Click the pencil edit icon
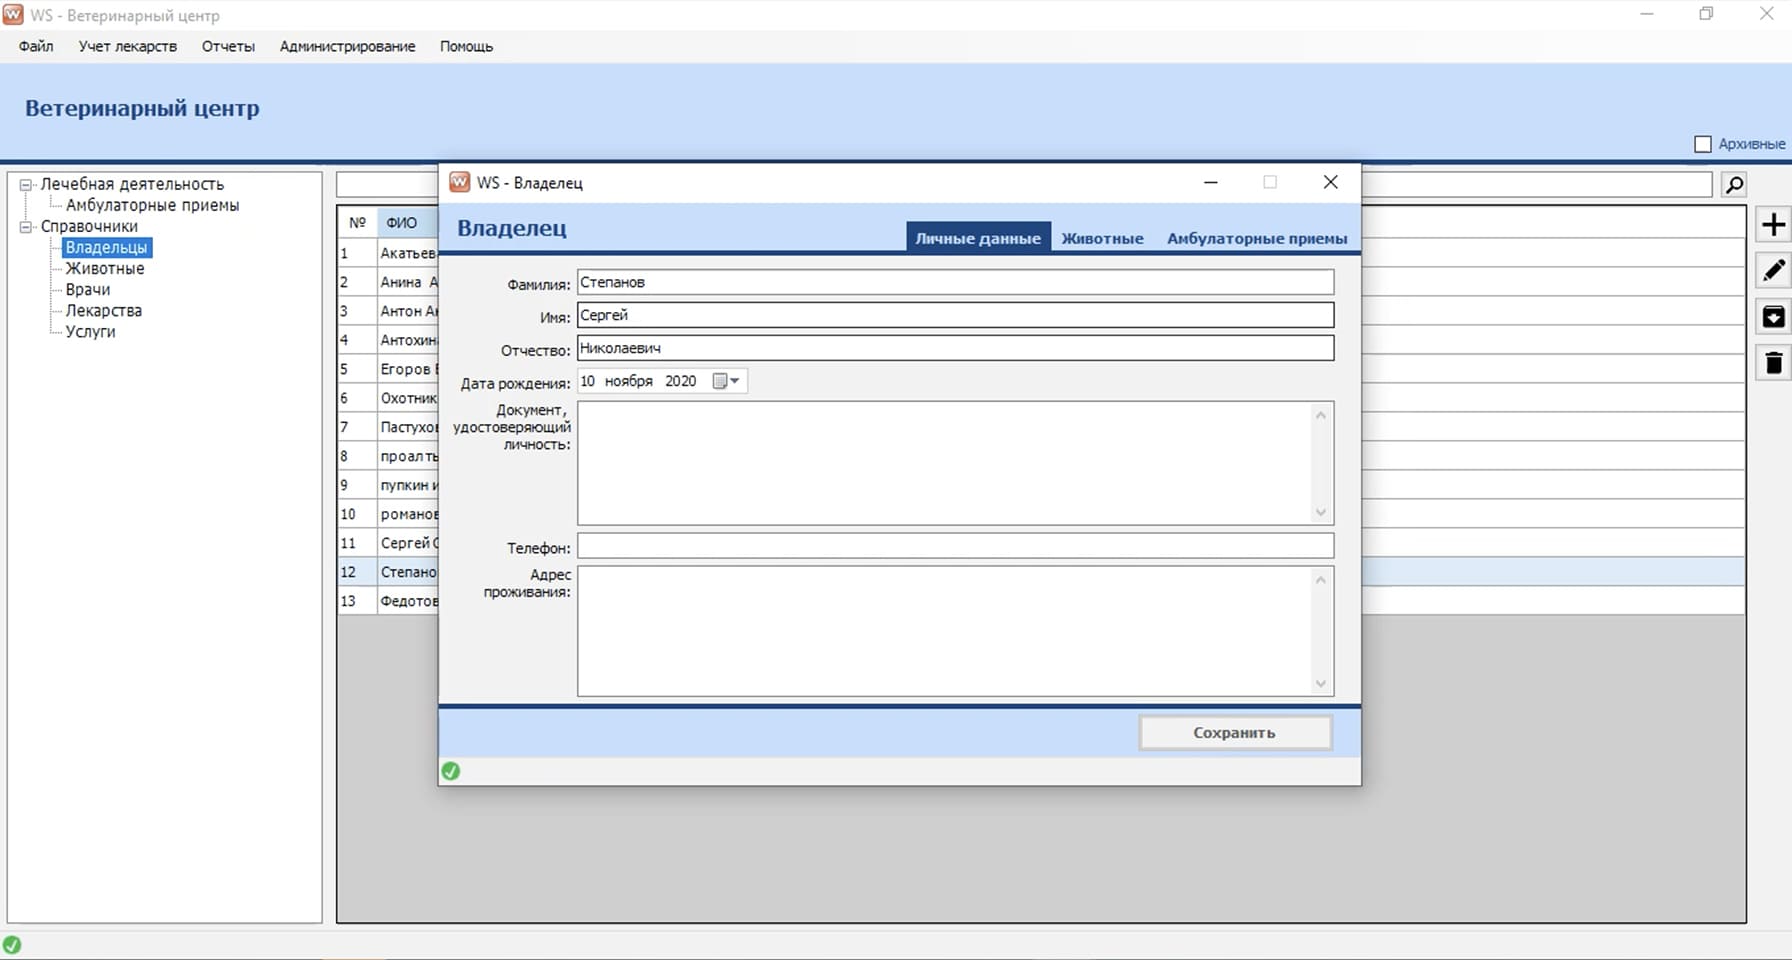1792x960 pixels. (1773, 270)
